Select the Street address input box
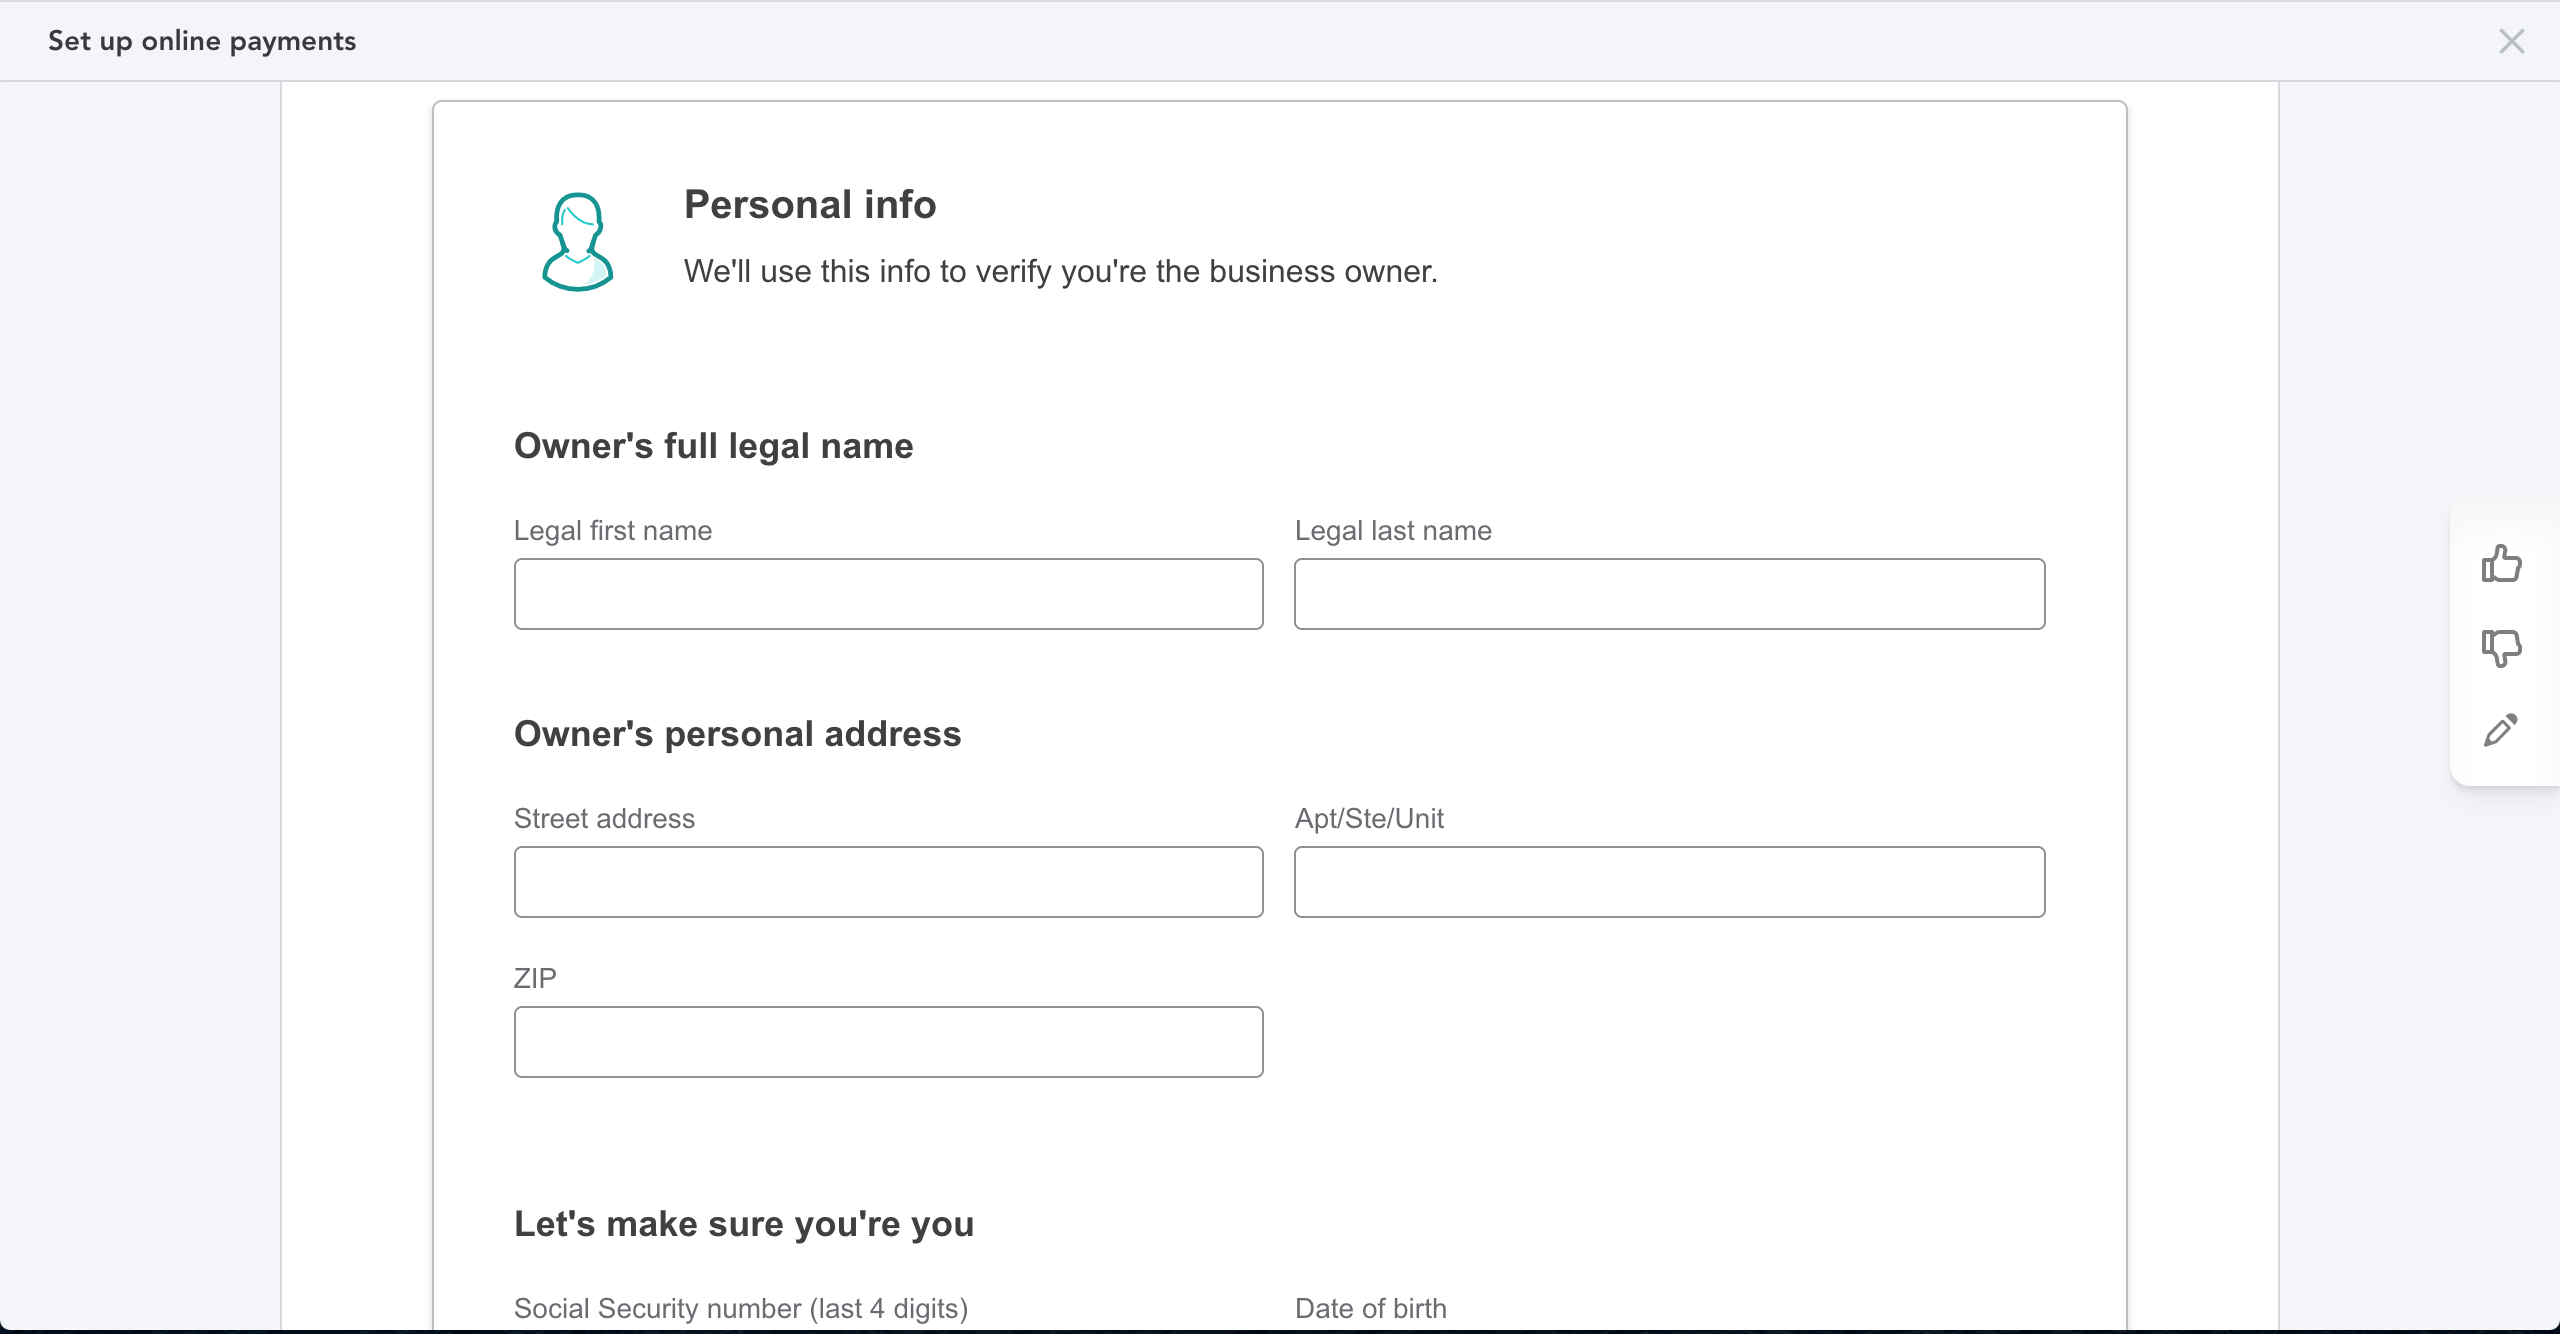This screenshot has height=1334, width=2560. point(888,882)
